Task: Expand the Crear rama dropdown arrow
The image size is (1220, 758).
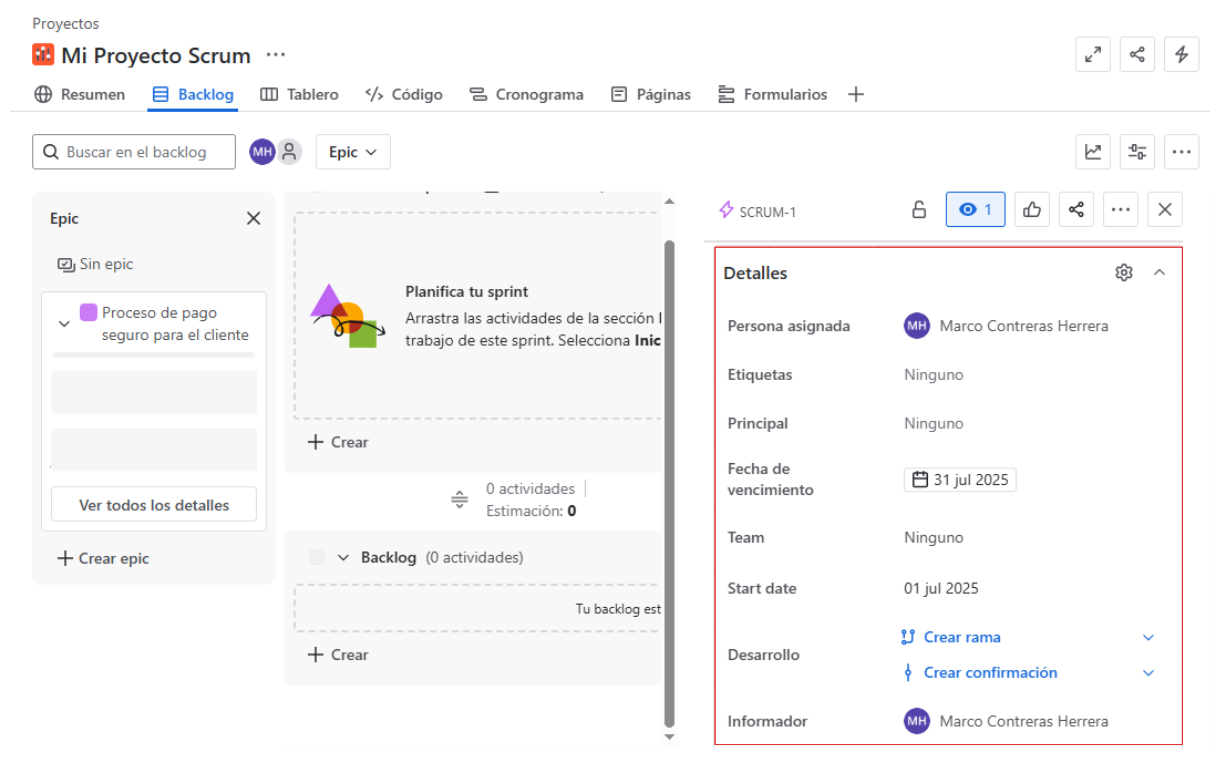Action: click(1148, 638)
